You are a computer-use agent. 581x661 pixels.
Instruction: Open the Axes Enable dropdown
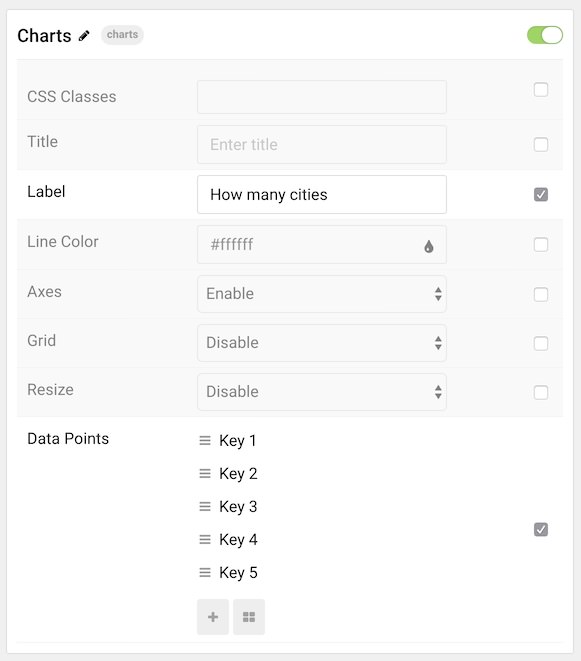[322, 294]
